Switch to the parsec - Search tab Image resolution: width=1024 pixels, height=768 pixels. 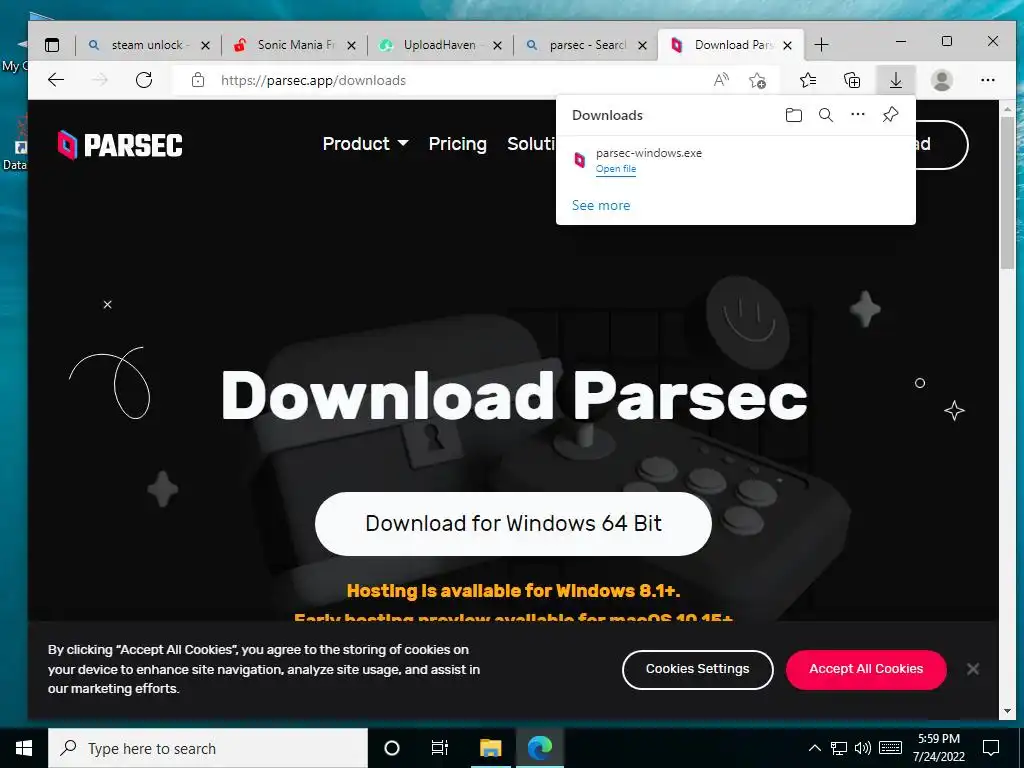pos(586,45)
